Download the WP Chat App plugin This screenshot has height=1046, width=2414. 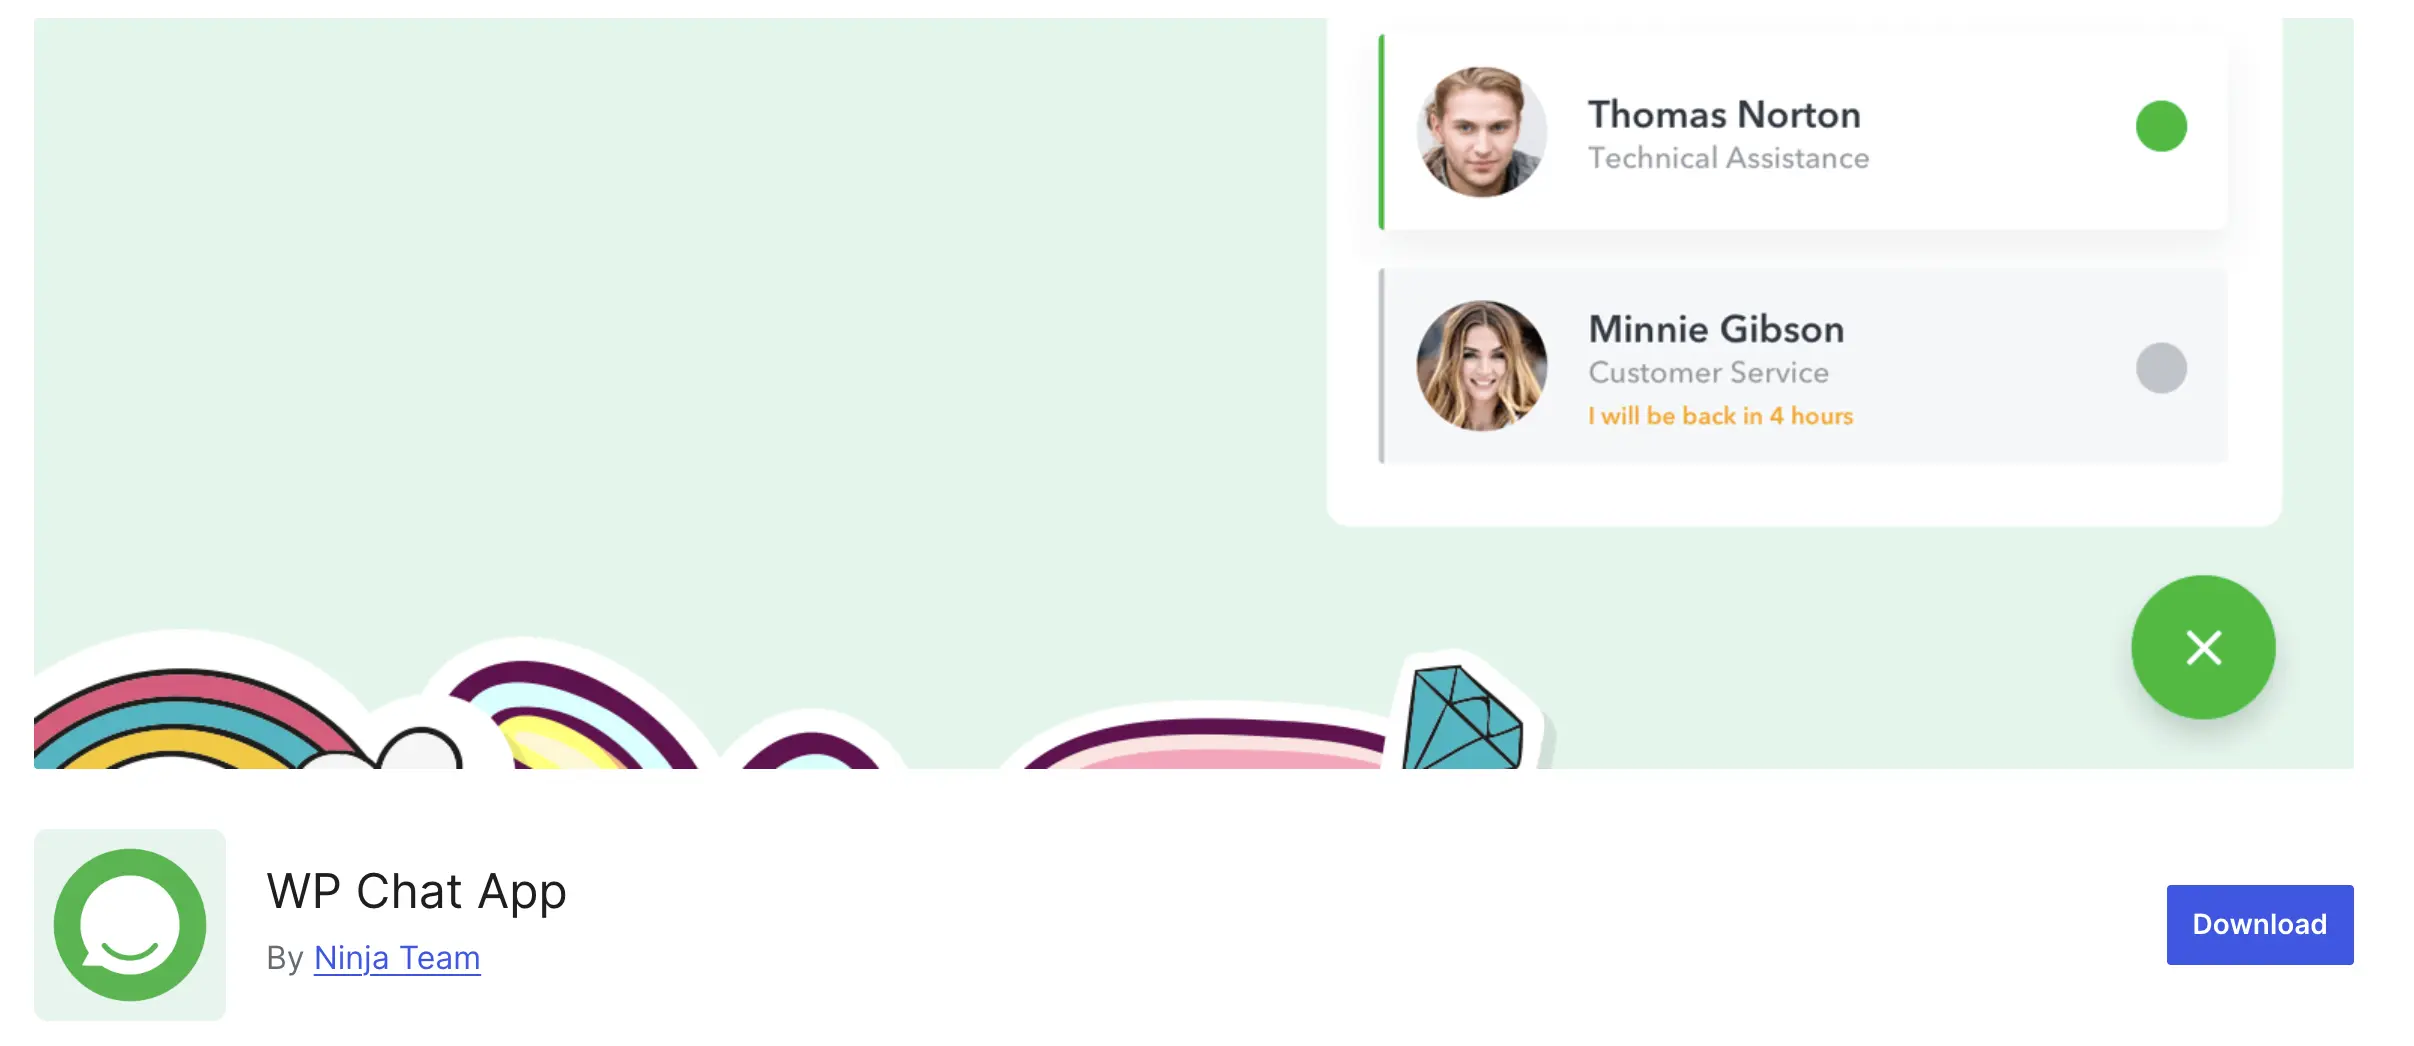point(2259,924)
